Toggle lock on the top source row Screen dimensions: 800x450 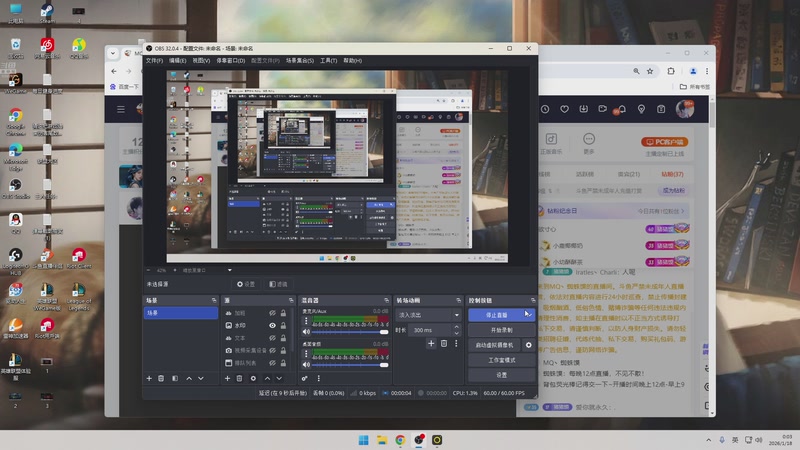click(283, 313)
